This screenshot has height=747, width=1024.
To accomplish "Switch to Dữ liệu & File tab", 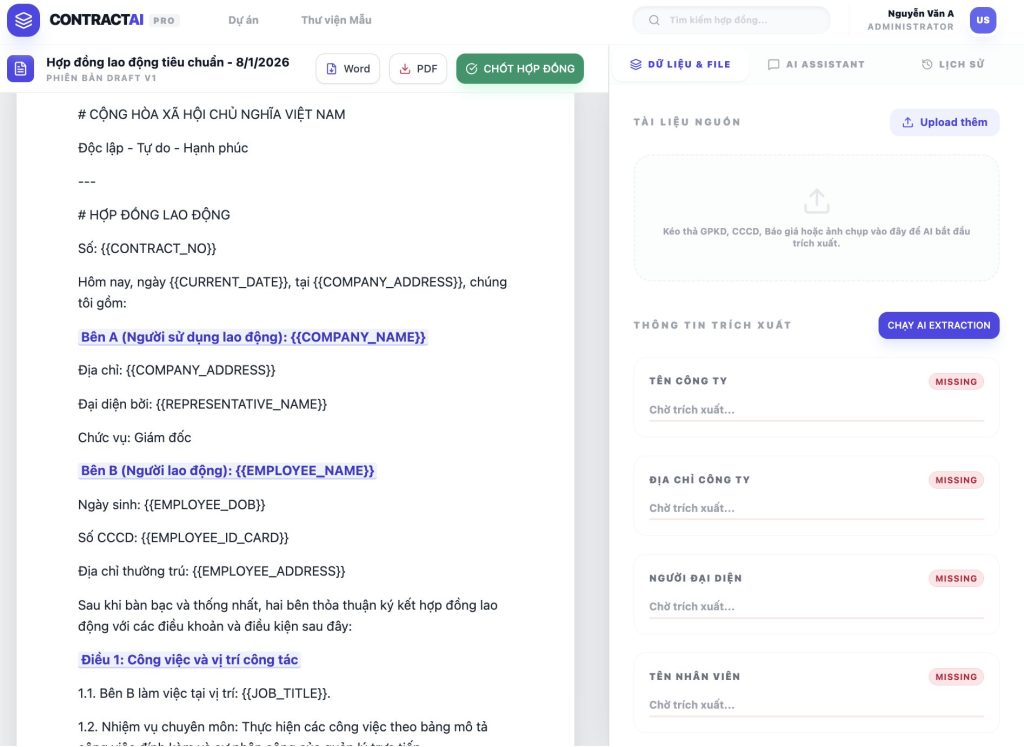I will (x=680, y=64).
